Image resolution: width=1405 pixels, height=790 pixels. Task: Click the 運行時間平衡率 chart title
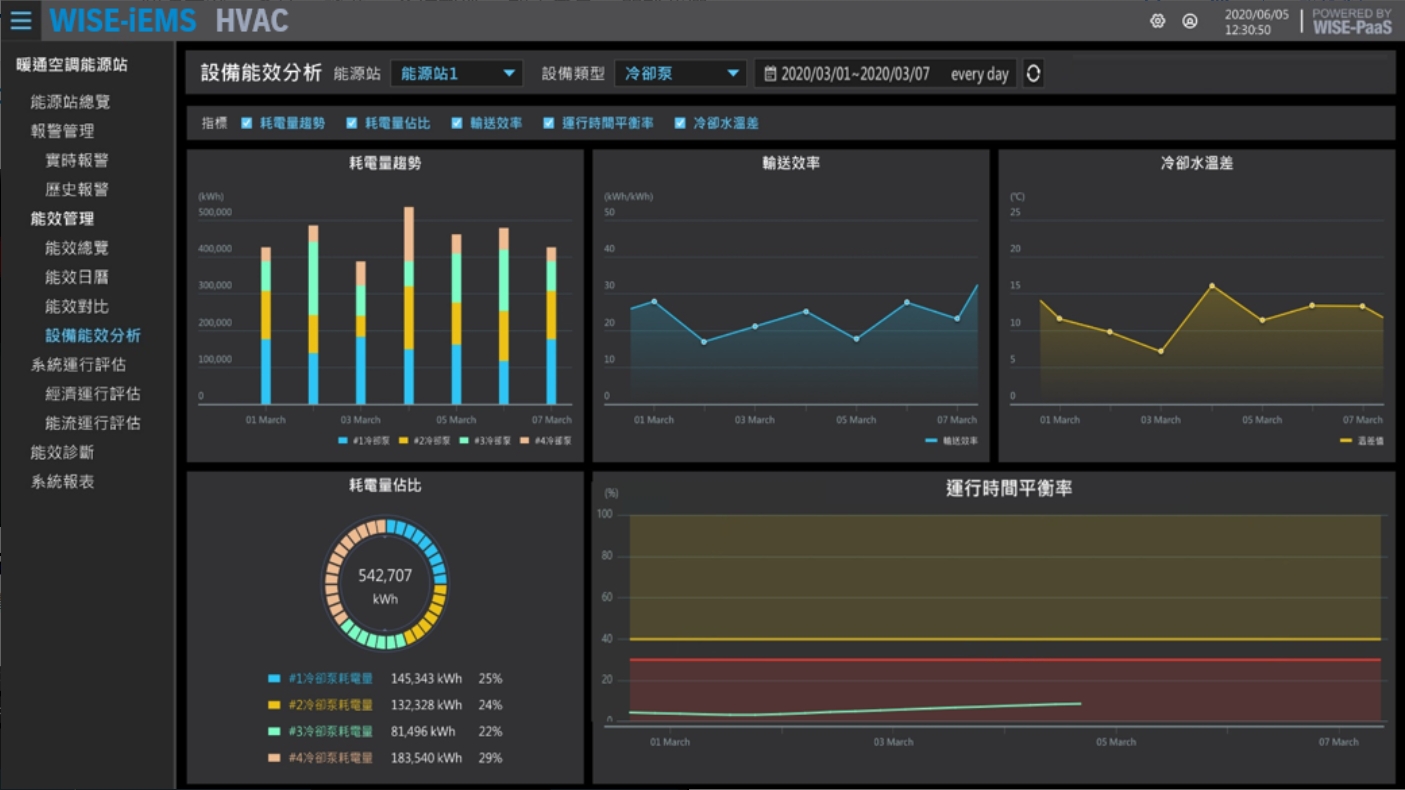click(1009, 489)
